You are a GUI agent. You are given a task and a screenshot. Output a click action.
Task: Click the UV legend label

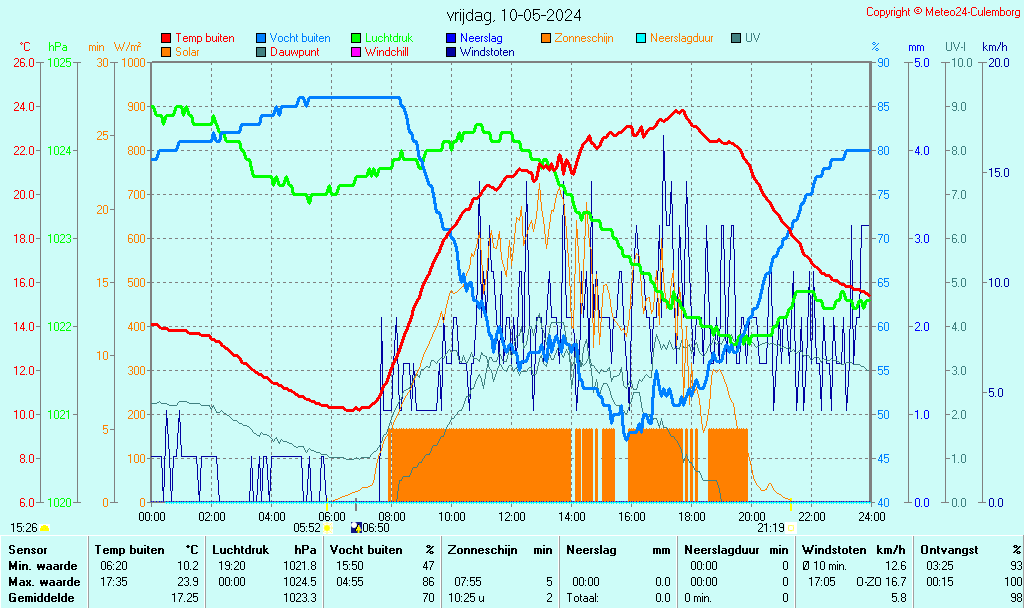point(752,38)
